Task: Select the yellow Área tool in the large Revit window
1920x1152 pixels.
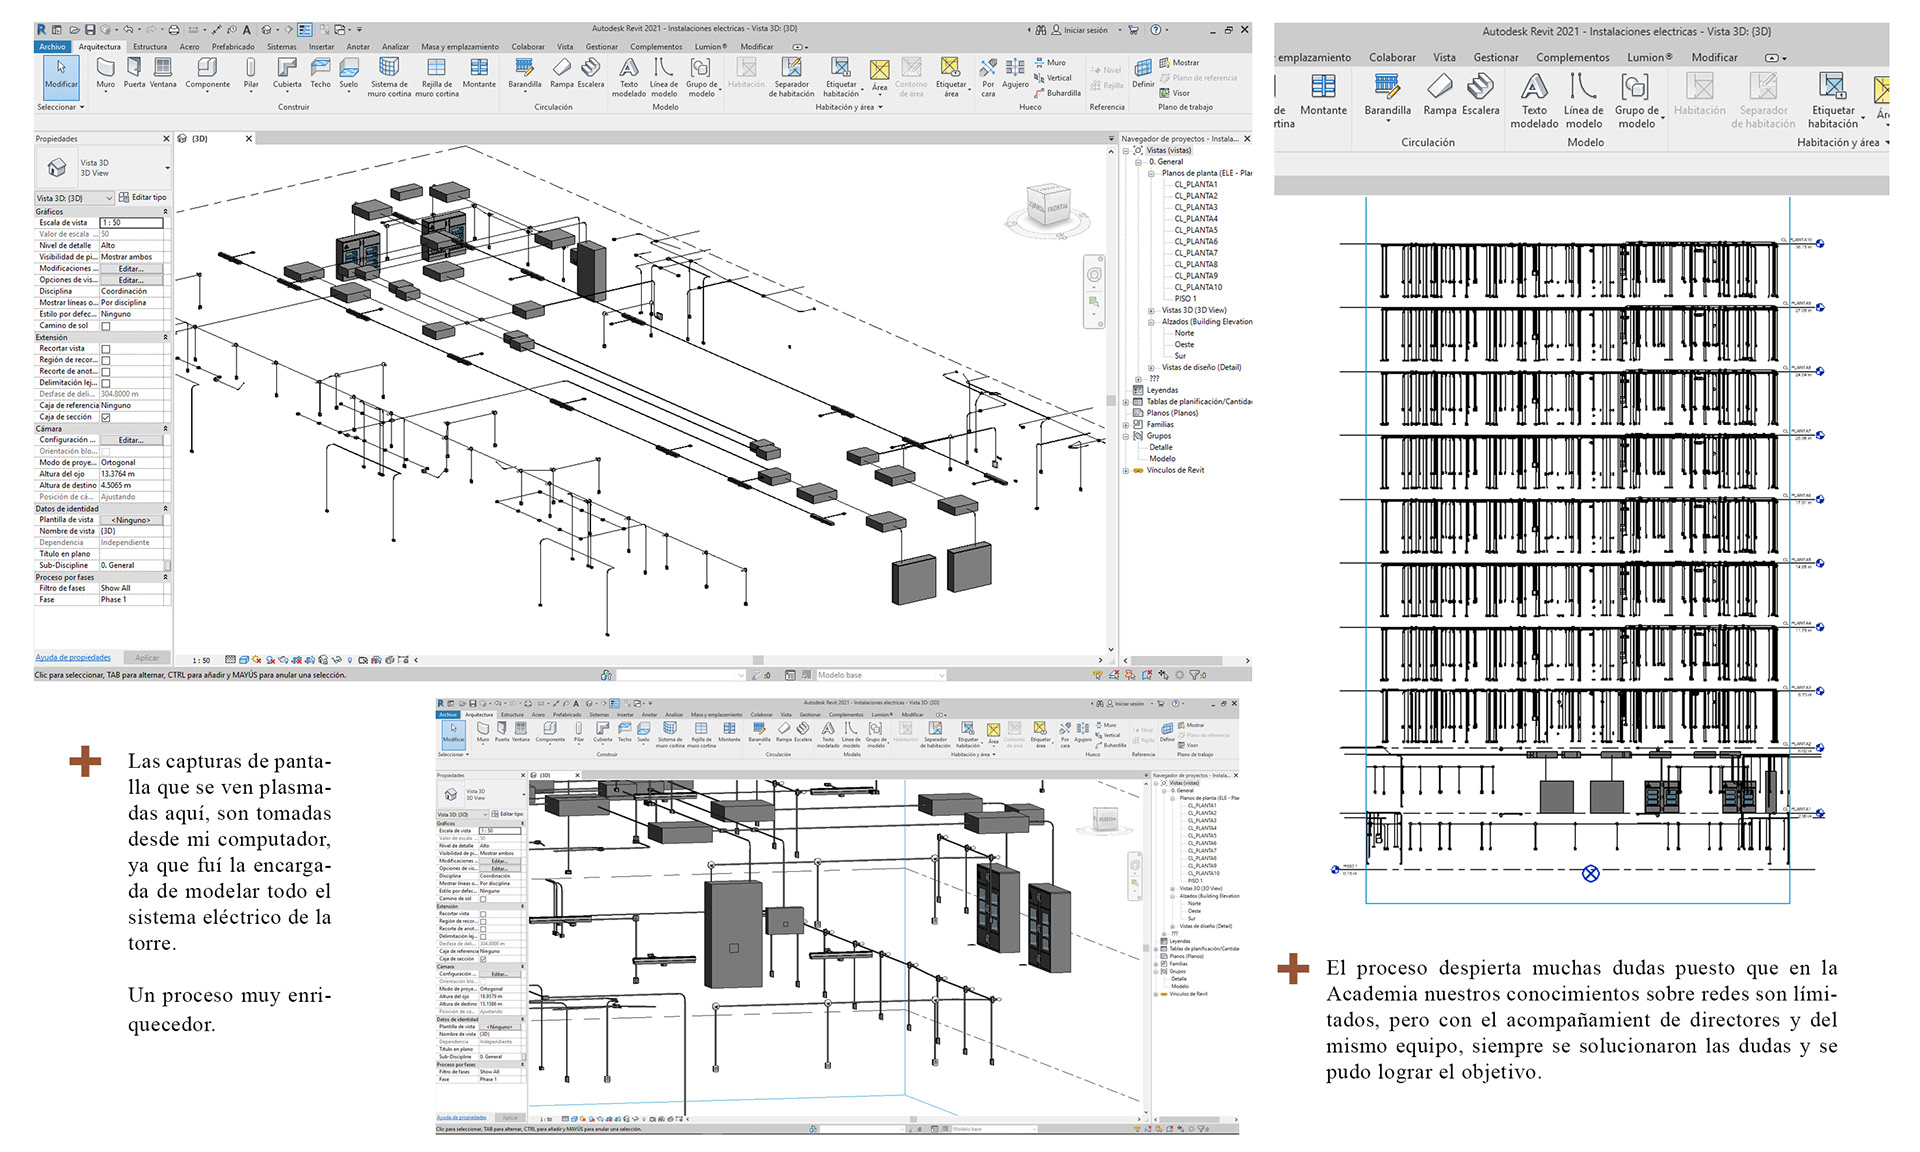Action: (879, 76)
